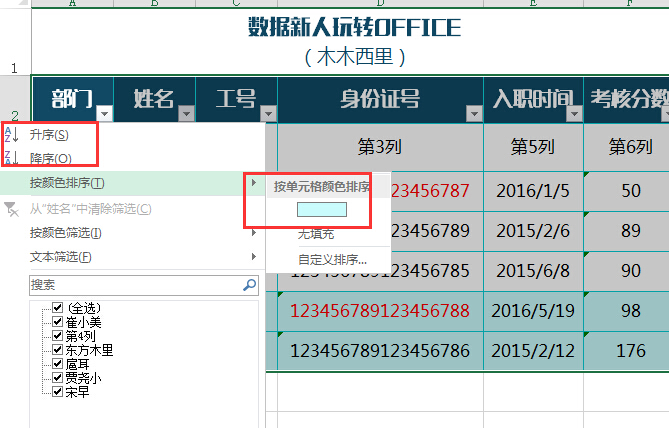Select the date cell 2015/2/6
The width and height of the screenshot is (669, 428).
[533, 231]
